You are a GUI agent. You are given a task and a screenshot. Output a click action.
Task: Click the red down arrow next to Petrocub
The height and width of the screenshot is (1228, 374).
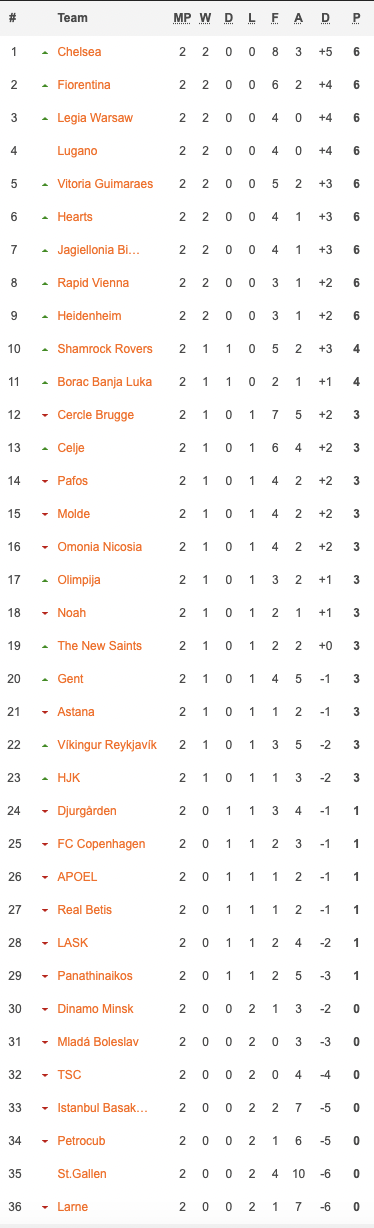point(44,1141)
